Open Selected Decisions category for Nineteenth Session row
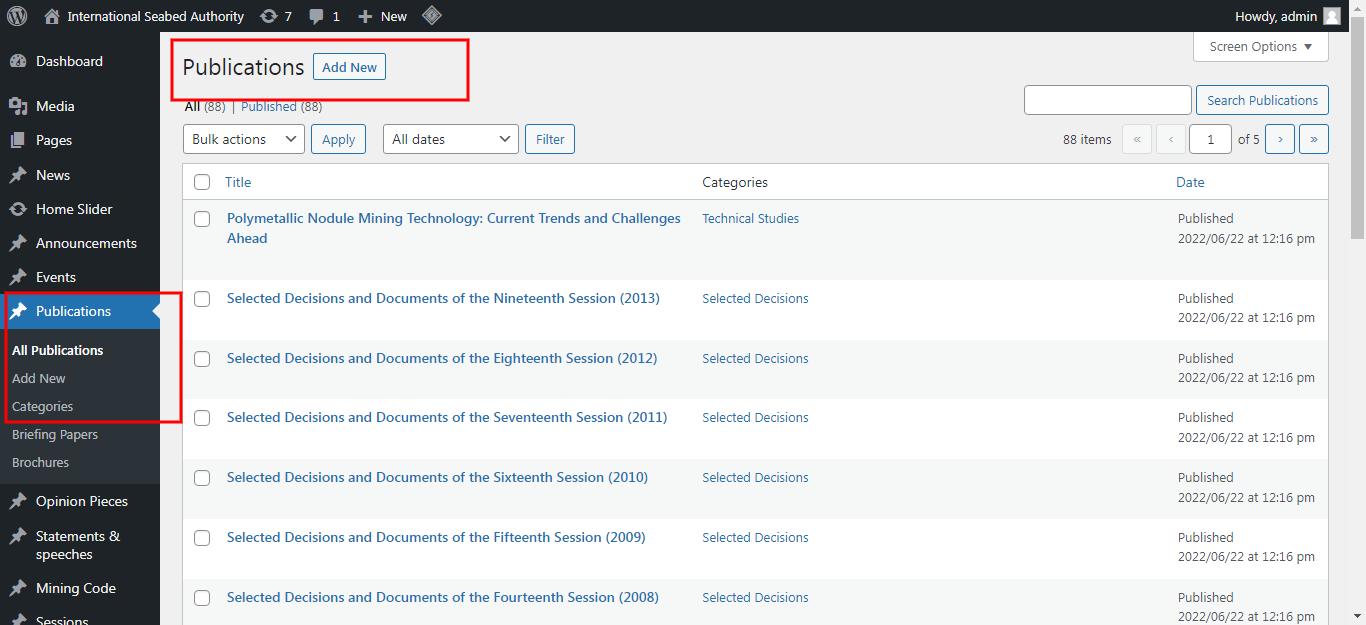The image size is (1366, 625). pyautogui.click(x=755, y=298)
